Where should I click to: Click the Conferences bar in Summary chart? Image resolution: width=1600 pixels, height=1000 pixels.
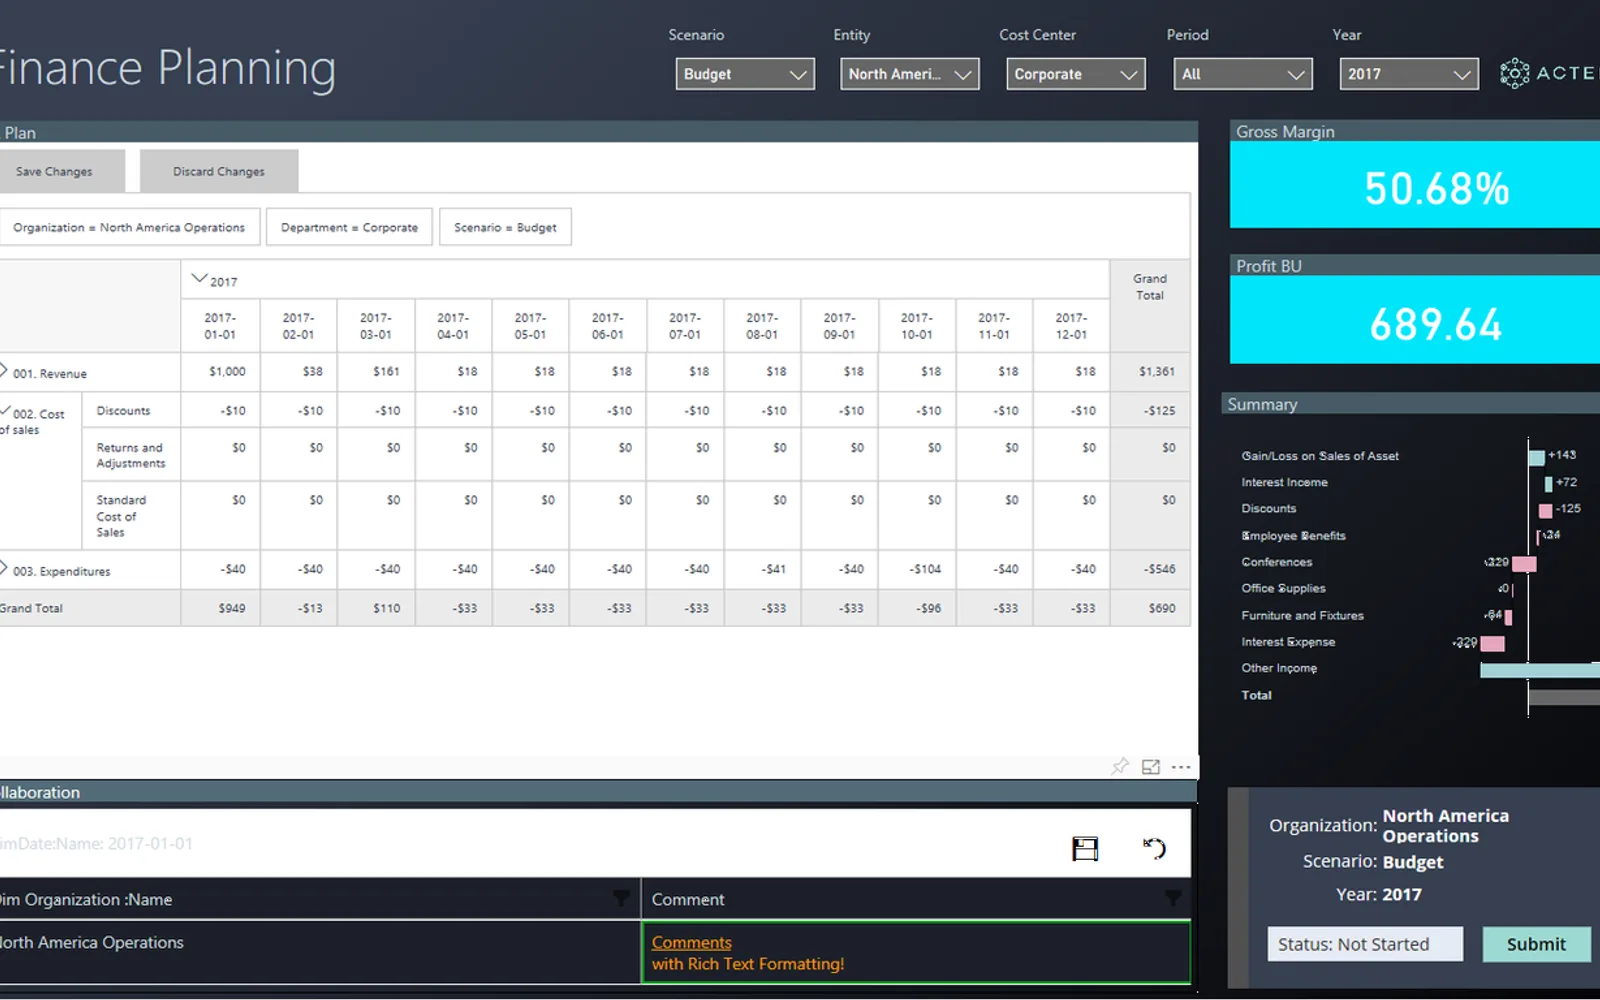coord(1524,564)
